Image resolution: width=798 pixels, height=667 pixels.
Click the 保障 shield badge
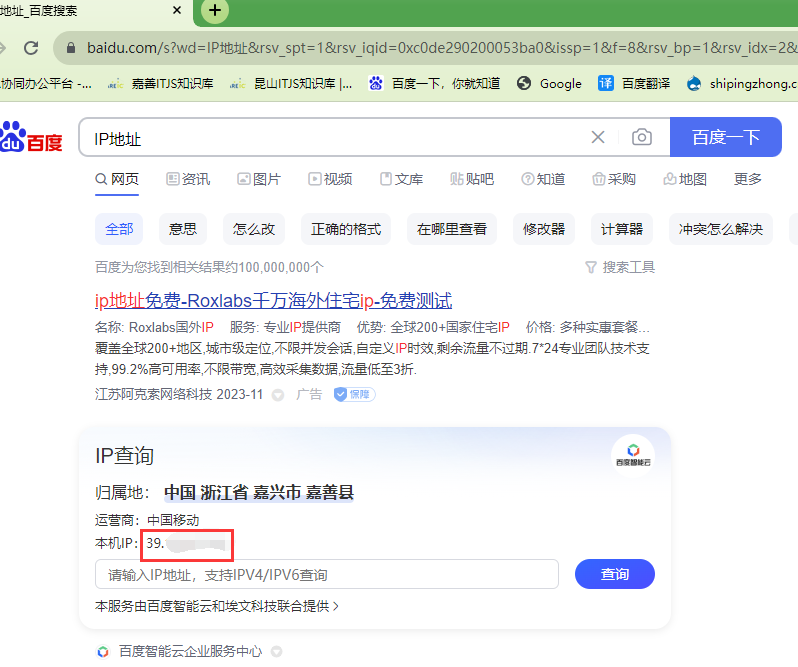point(355,394)
